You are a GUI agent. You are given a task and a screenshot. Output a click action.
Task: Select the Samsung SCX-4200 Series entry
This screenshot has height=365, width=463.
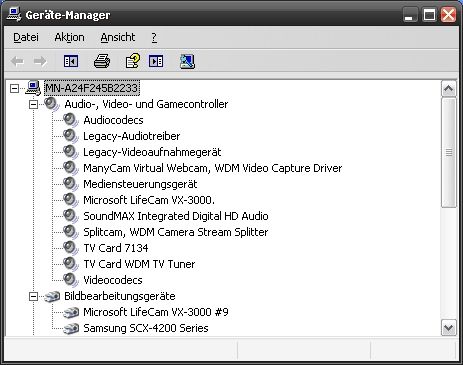click(146, 328)
